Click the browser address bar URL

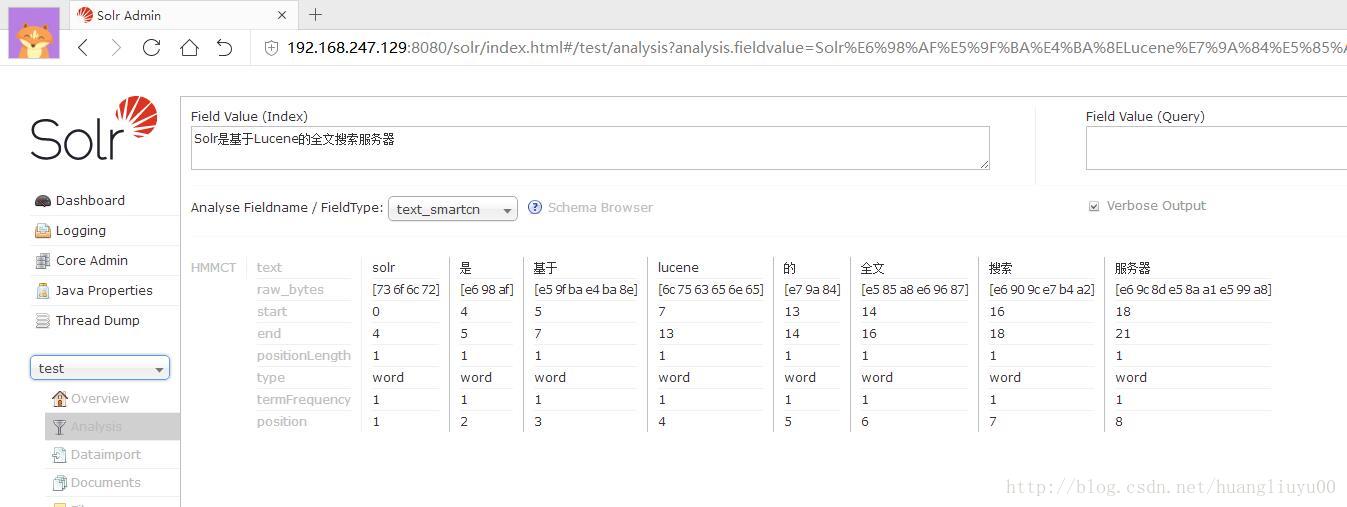coord(815,47)
